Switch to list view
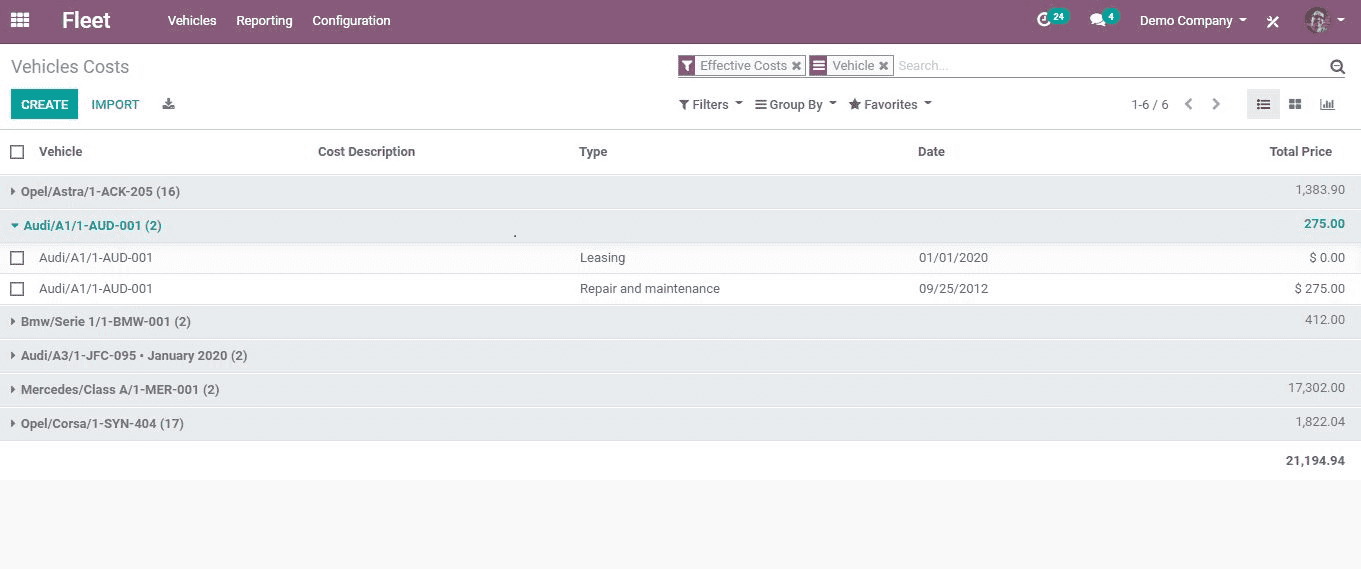The image size is (1361, 569). [1263, 104]
